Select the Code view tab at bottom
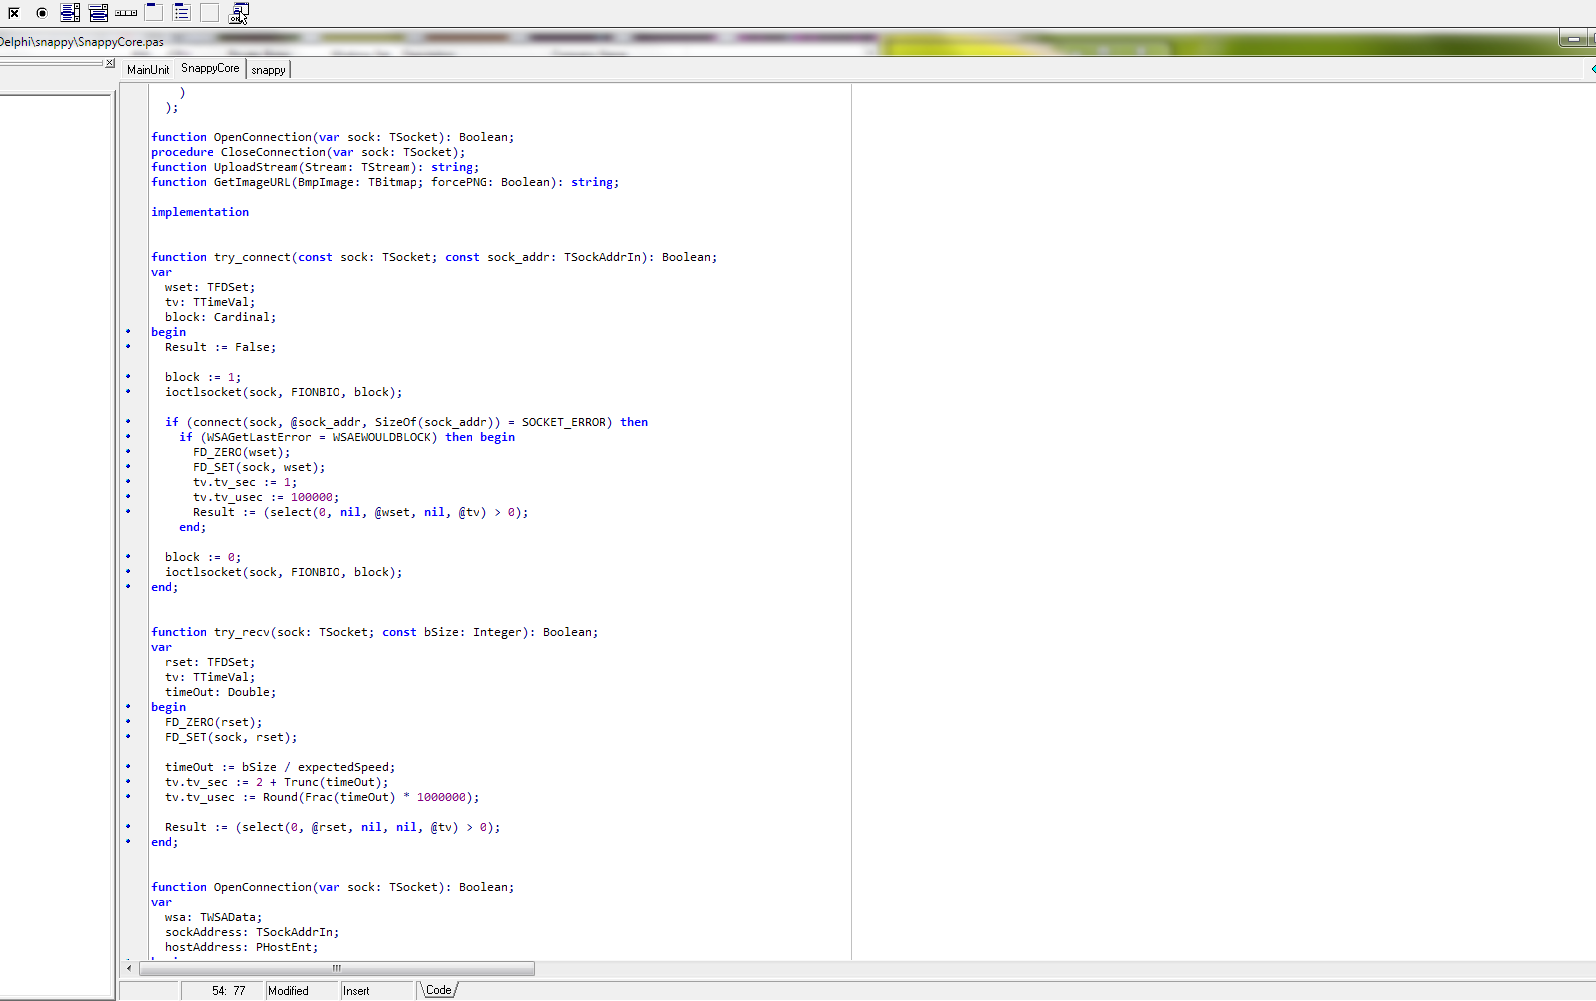The height and width of the screenshot is (1001, 1596). click(438, 990)
